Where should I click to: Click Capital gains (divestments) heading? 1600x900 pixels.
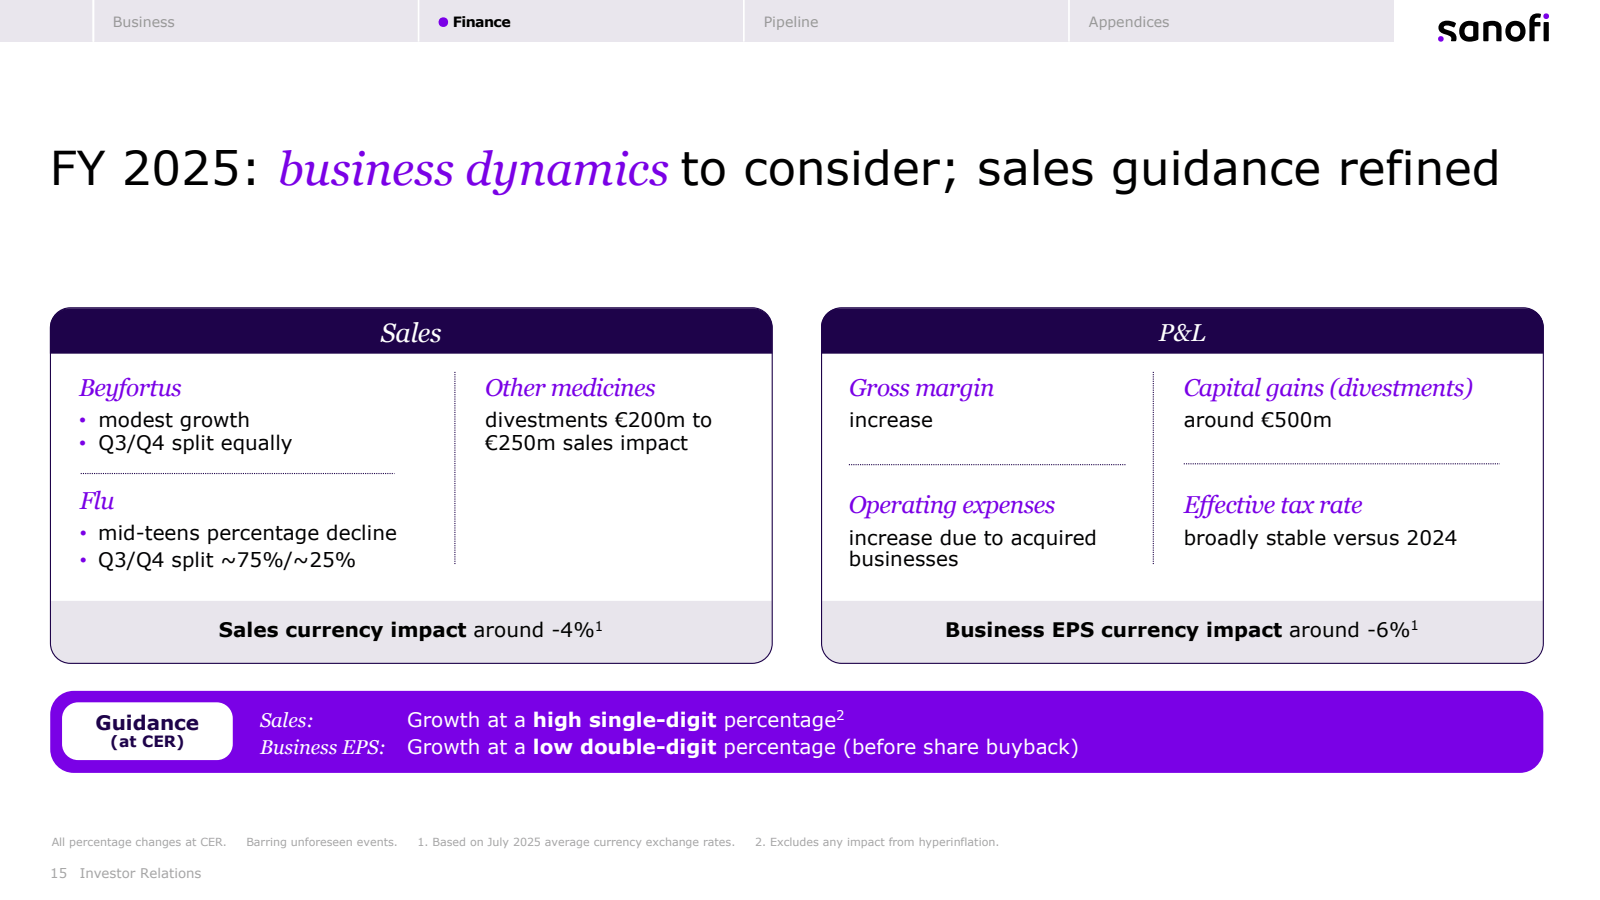[x=1328, y=388]
